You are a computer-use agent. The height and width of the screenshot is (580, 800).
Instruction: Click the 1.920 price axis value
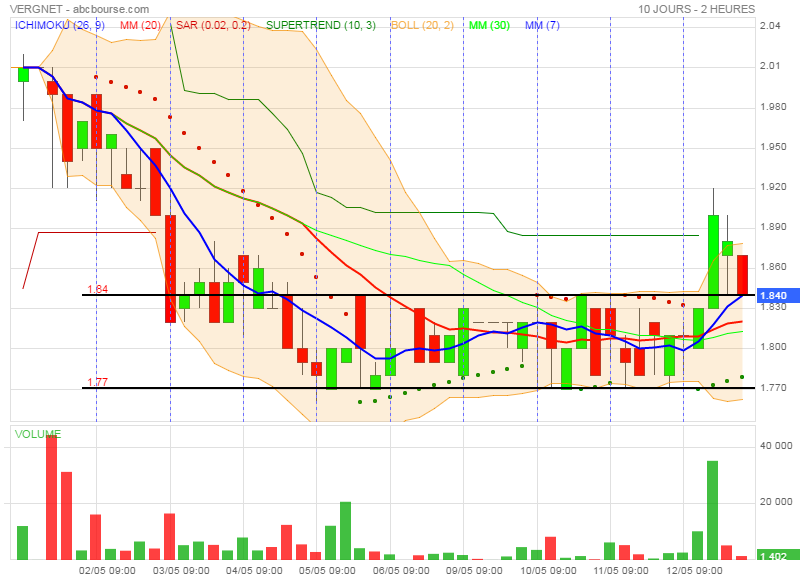(773, 187)
